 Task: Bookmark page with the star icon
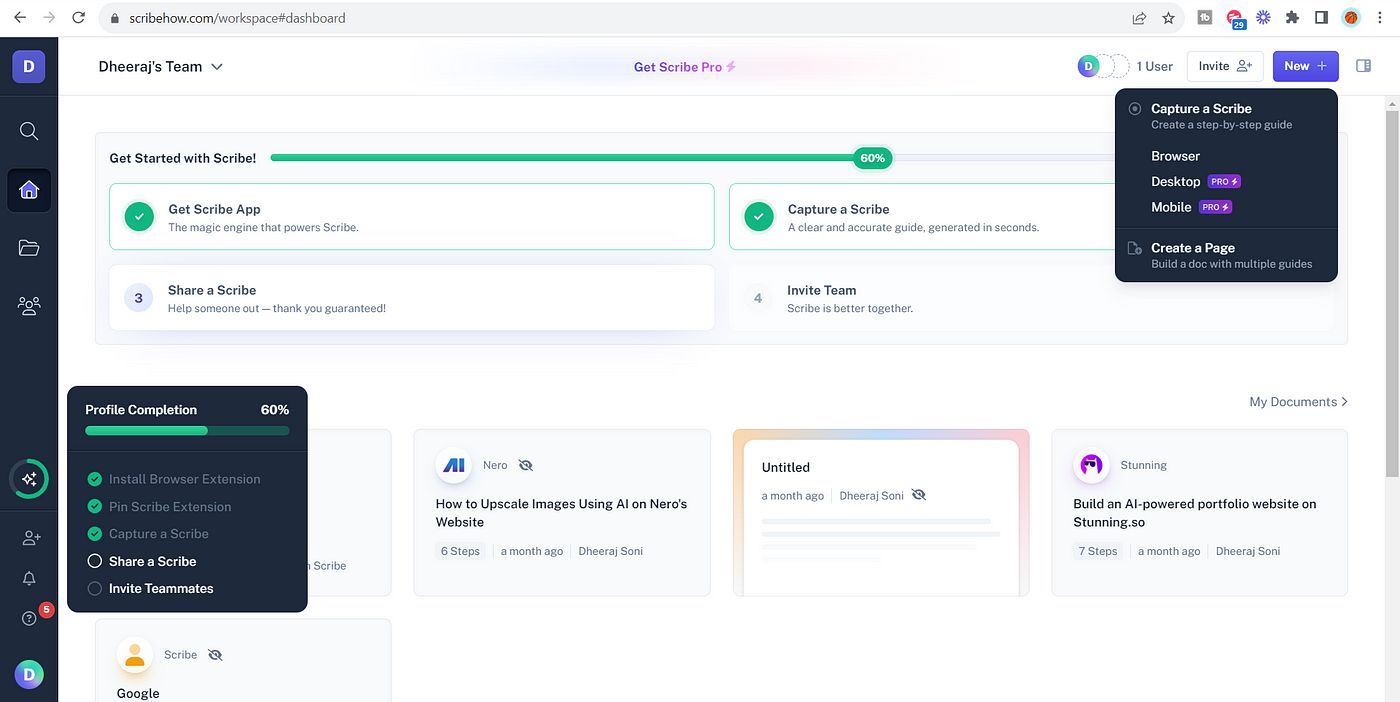pos(1168,18)
